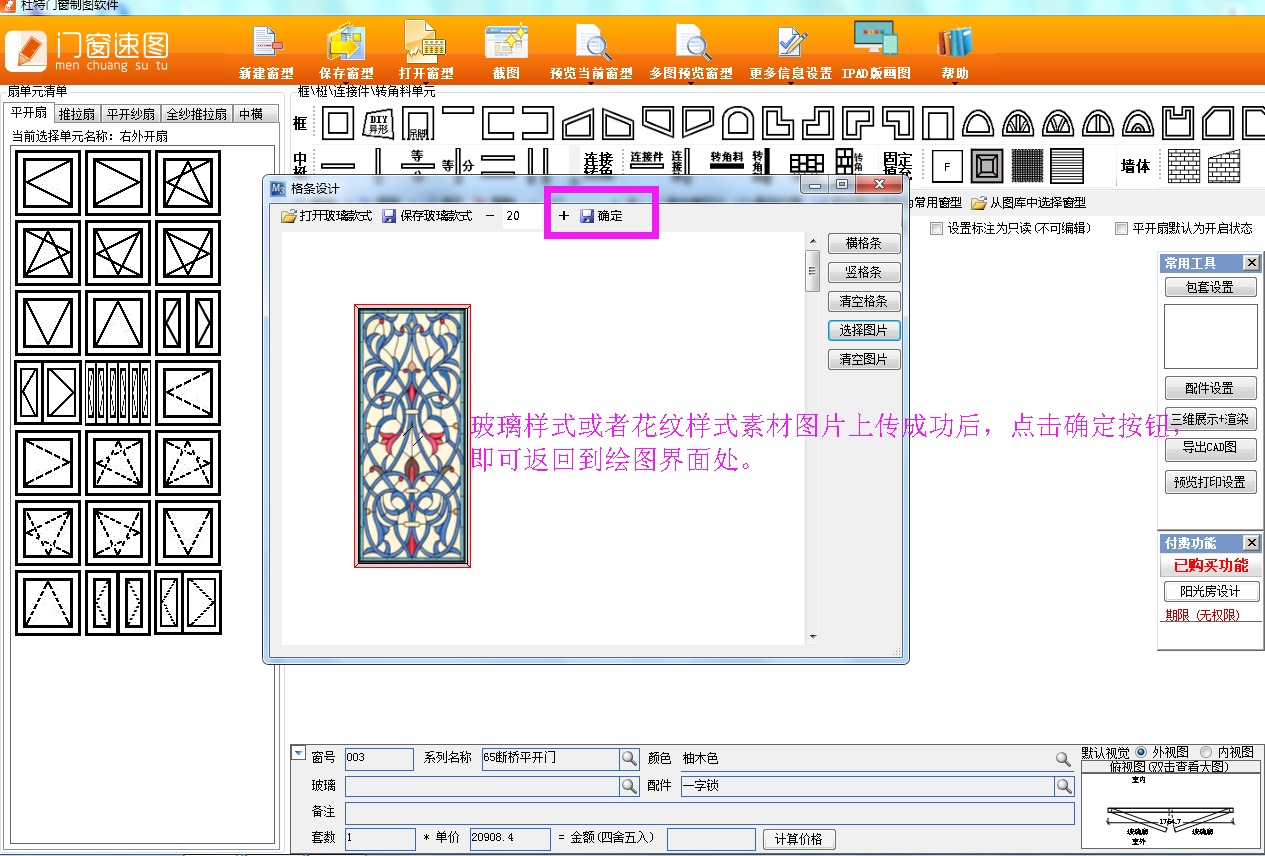Click the 选择图片 button
The width and height of the screenshot is (1265, 856).
(864, 330)
